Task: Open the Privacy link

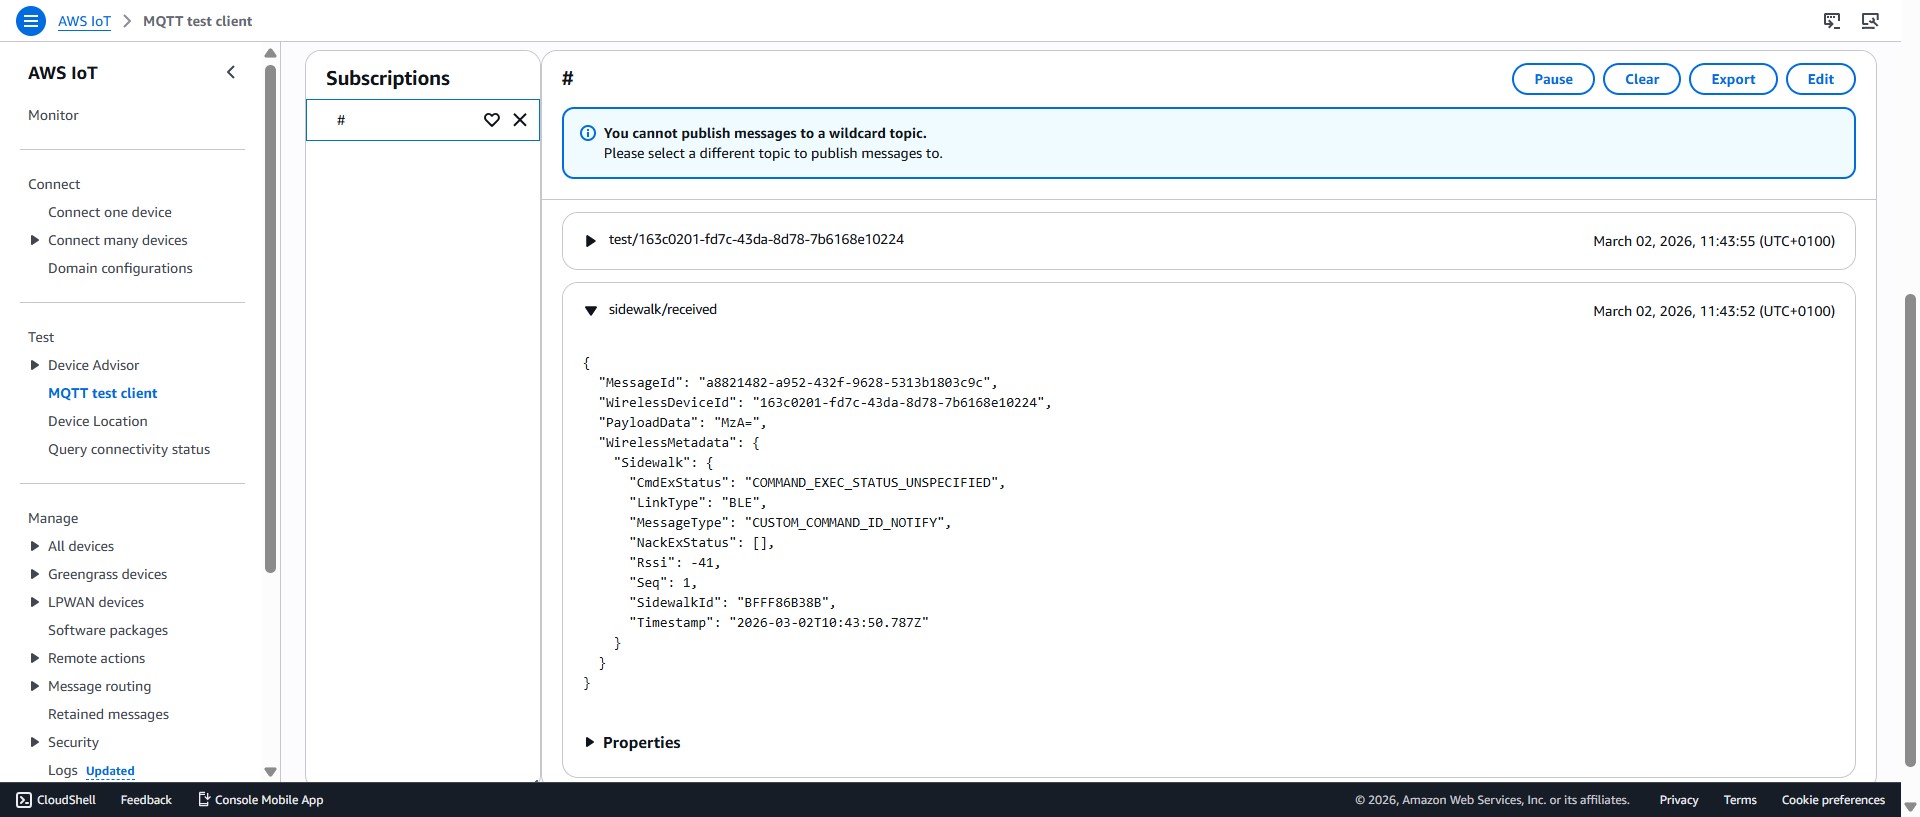Action: [1679, 800]
